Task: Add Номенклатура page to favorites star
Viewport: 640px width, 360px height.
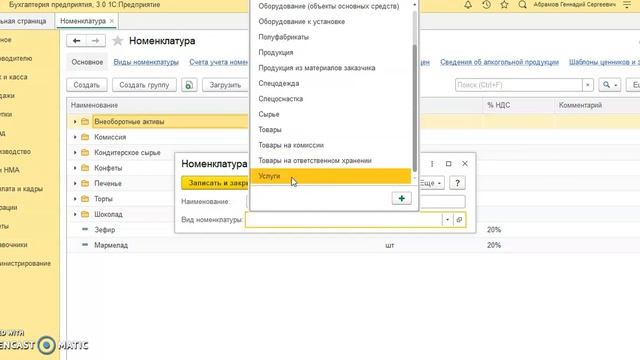Action: tap(118, 41)
